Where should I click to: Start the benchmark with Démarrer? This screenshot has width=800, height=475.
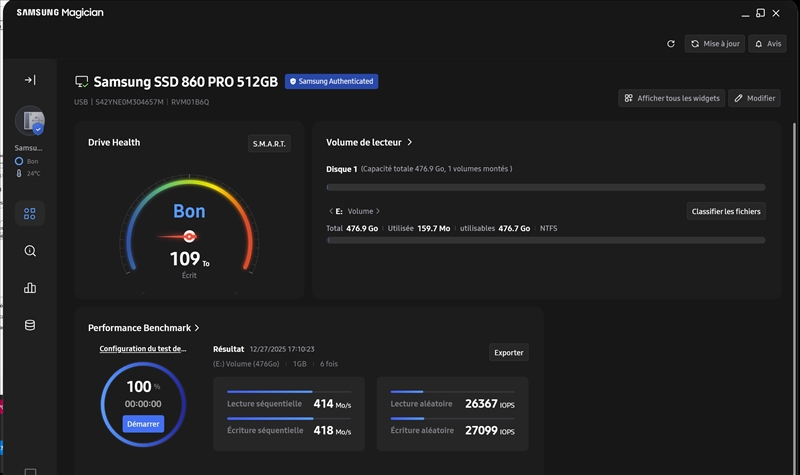[x=143, y=424]
